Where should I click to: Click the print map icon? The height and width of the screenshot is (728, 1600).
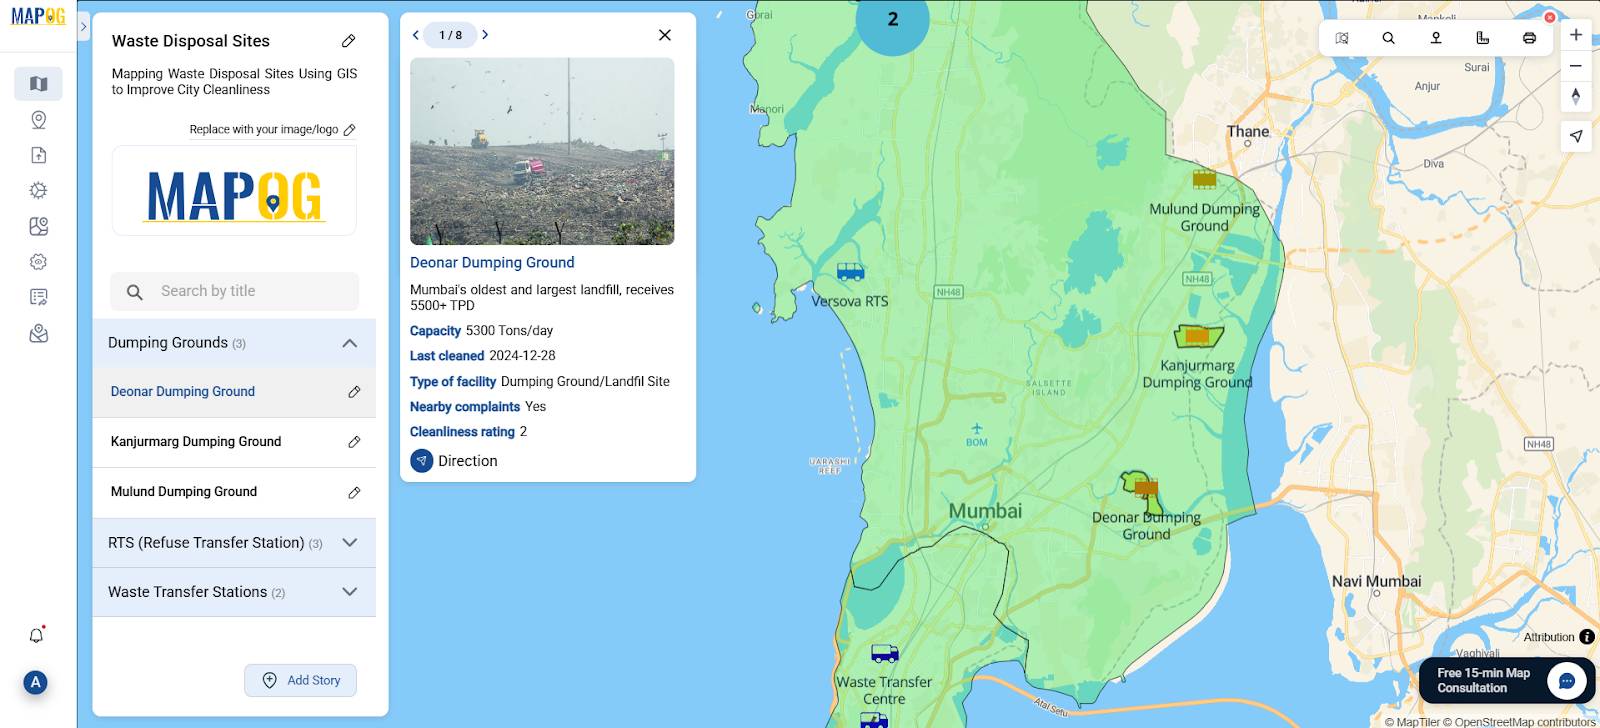click(x=1529, y=38)
